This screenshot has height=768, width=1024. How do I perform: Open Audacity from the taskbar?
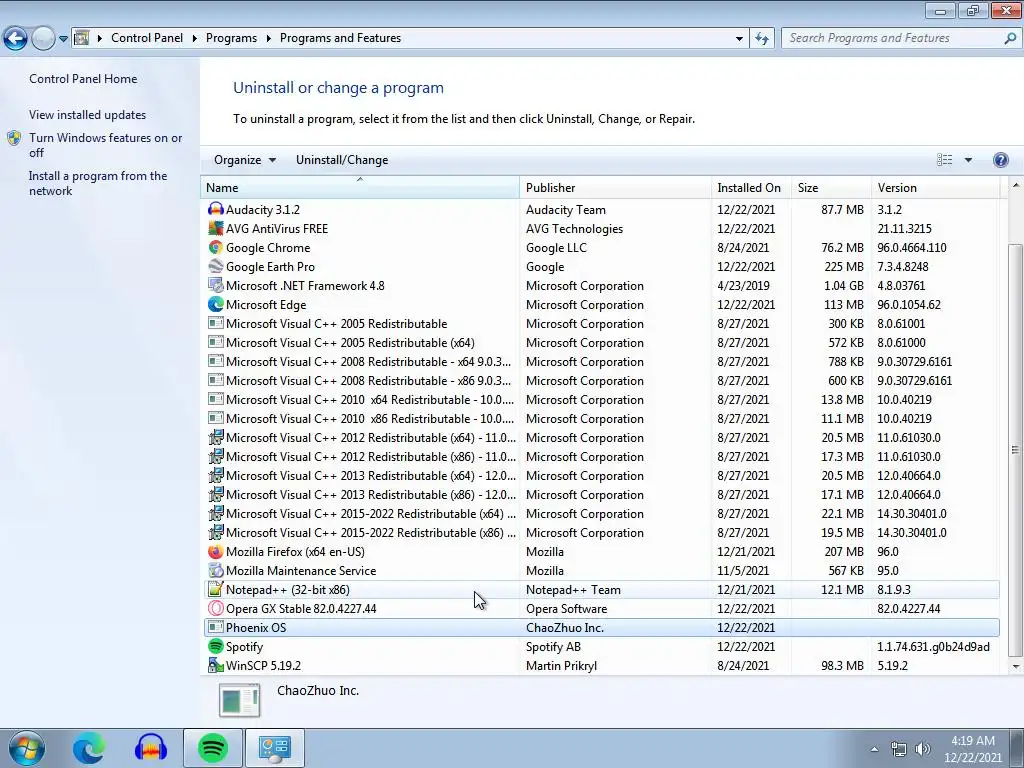[151, 748]
